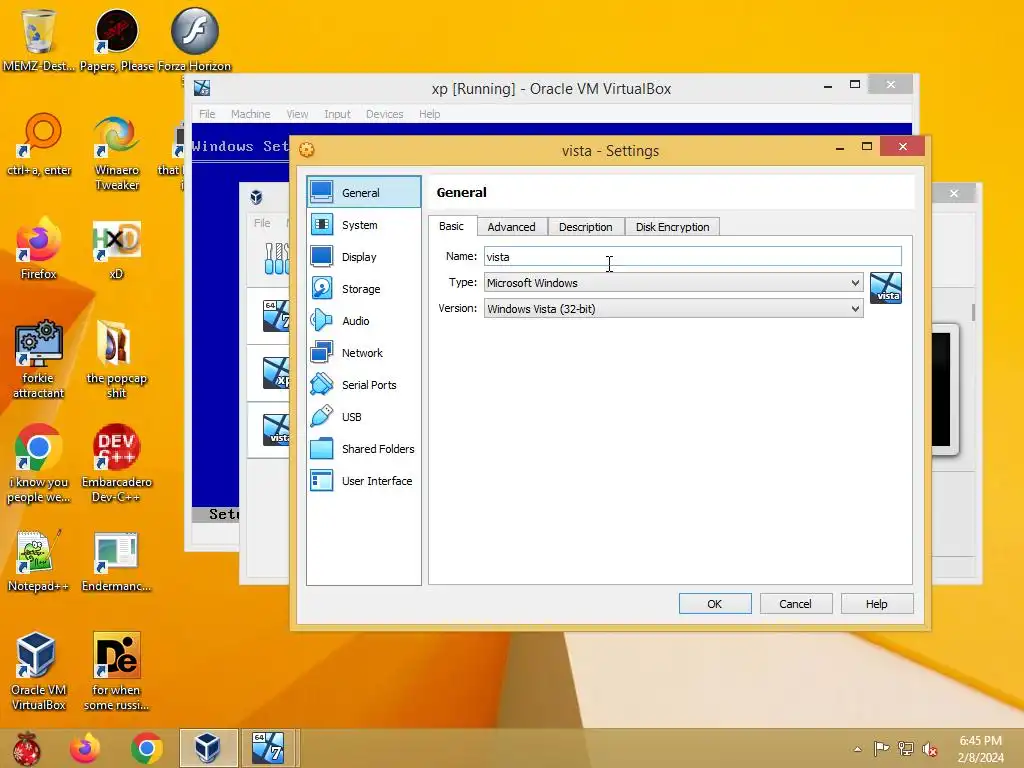This screenshot has height=768, width=1024.
Task: Click the muted volume tray icon
Action: [x=930, y=749]
